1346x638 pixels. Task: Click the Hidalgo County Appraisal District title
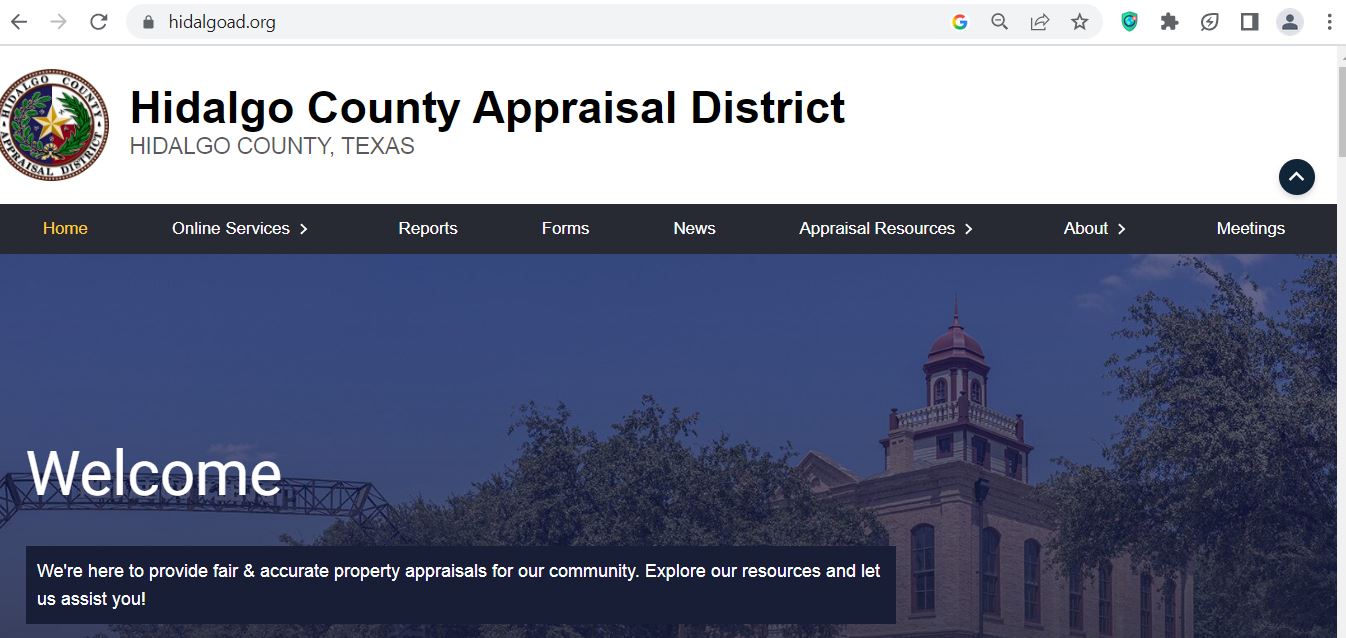[488, 108]
